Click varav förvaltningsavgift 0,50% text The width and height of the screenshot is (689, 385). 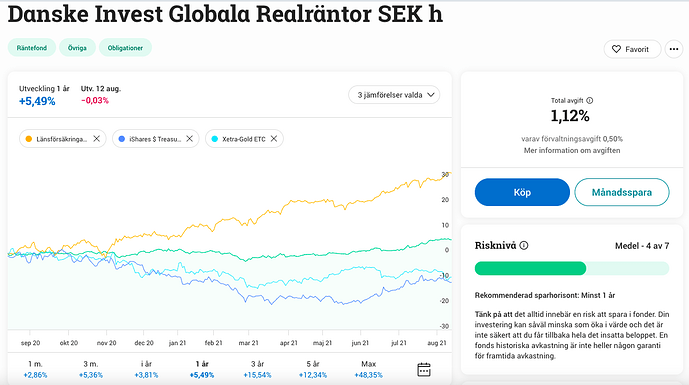tap(572, 139)
